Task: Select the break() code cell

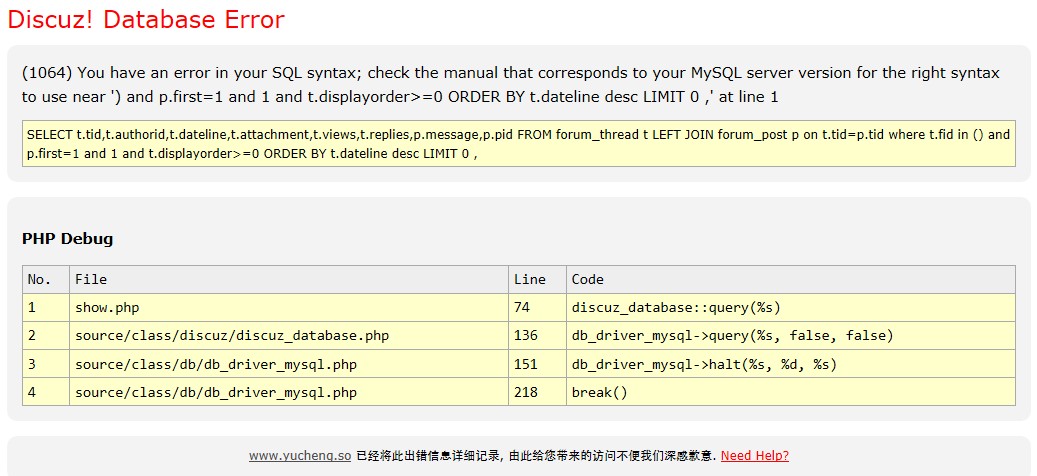Action: [791, 392]
